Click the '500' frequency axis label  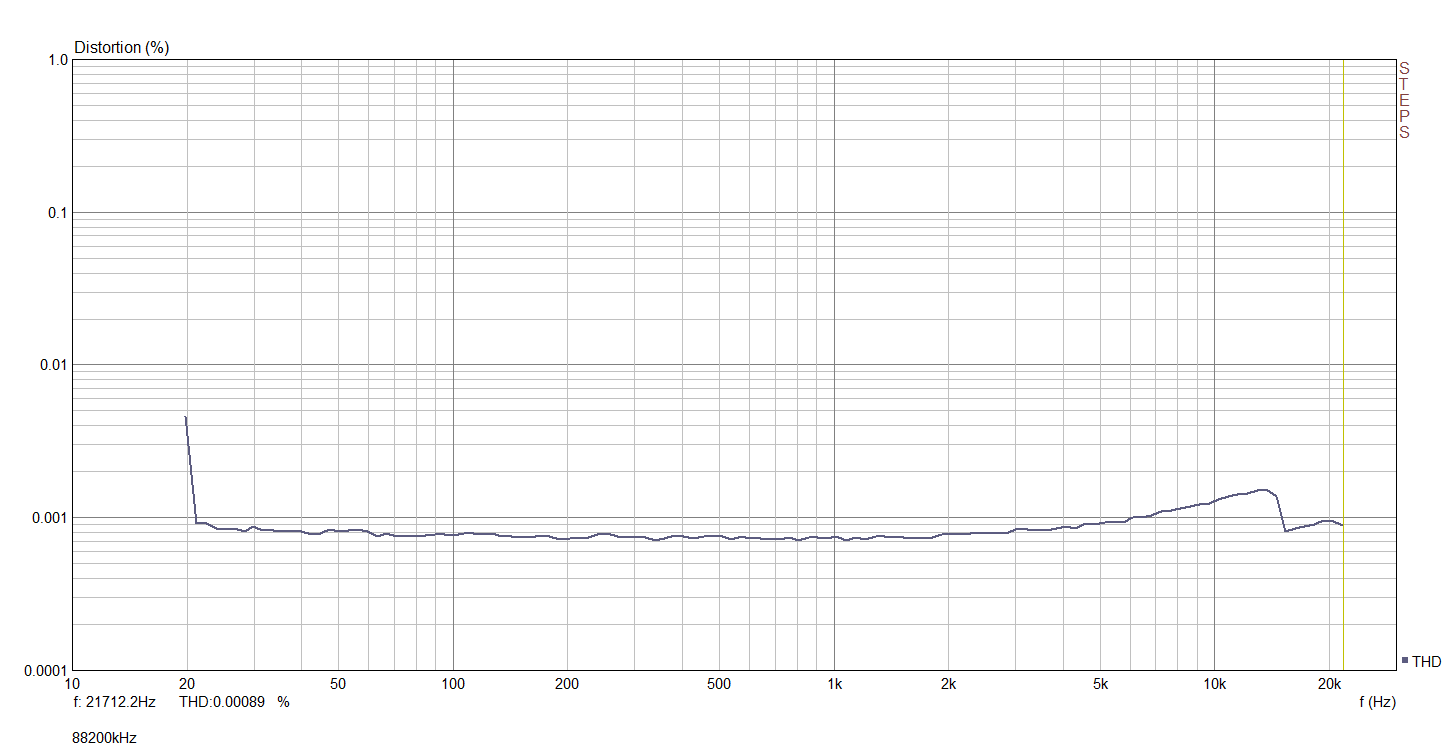[719, 684]
